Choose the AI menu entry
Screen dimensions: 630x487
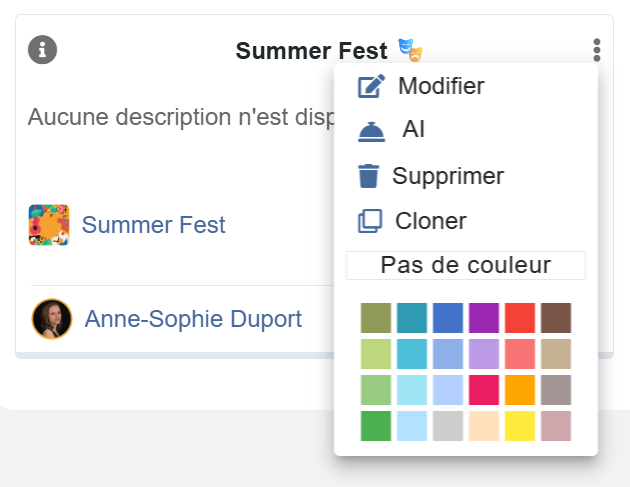click(x=414, y=130)
